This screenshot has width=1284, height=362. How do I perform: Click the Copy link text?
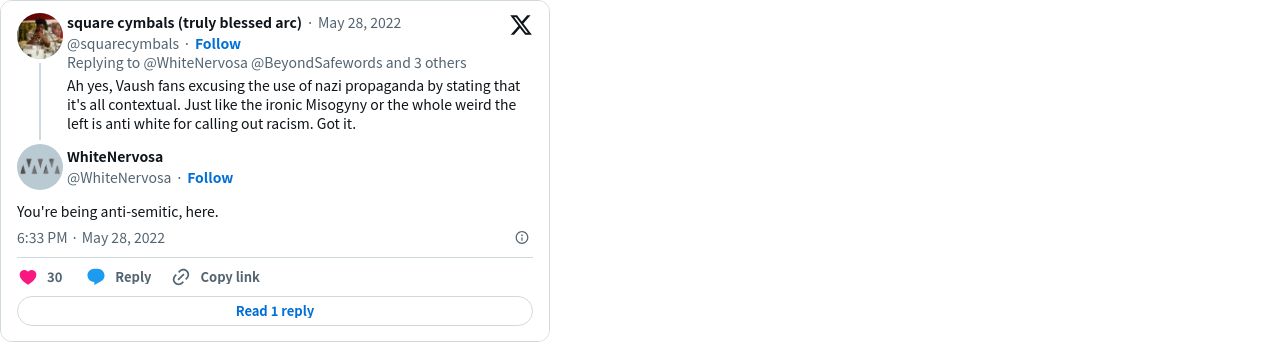(x=230, y=277)
